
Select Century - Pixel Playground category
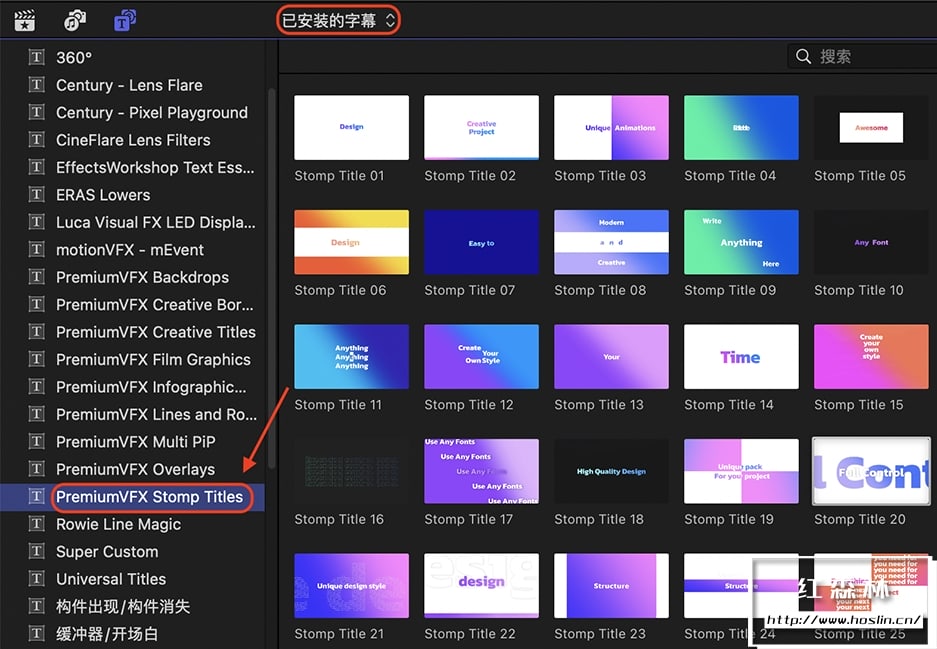133,112
